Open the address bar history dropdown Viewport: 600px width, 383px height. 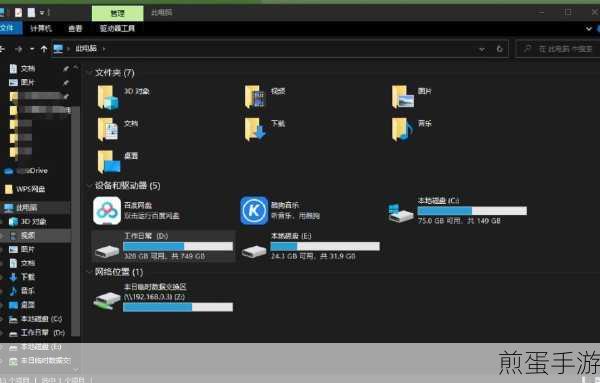(482, 49)
